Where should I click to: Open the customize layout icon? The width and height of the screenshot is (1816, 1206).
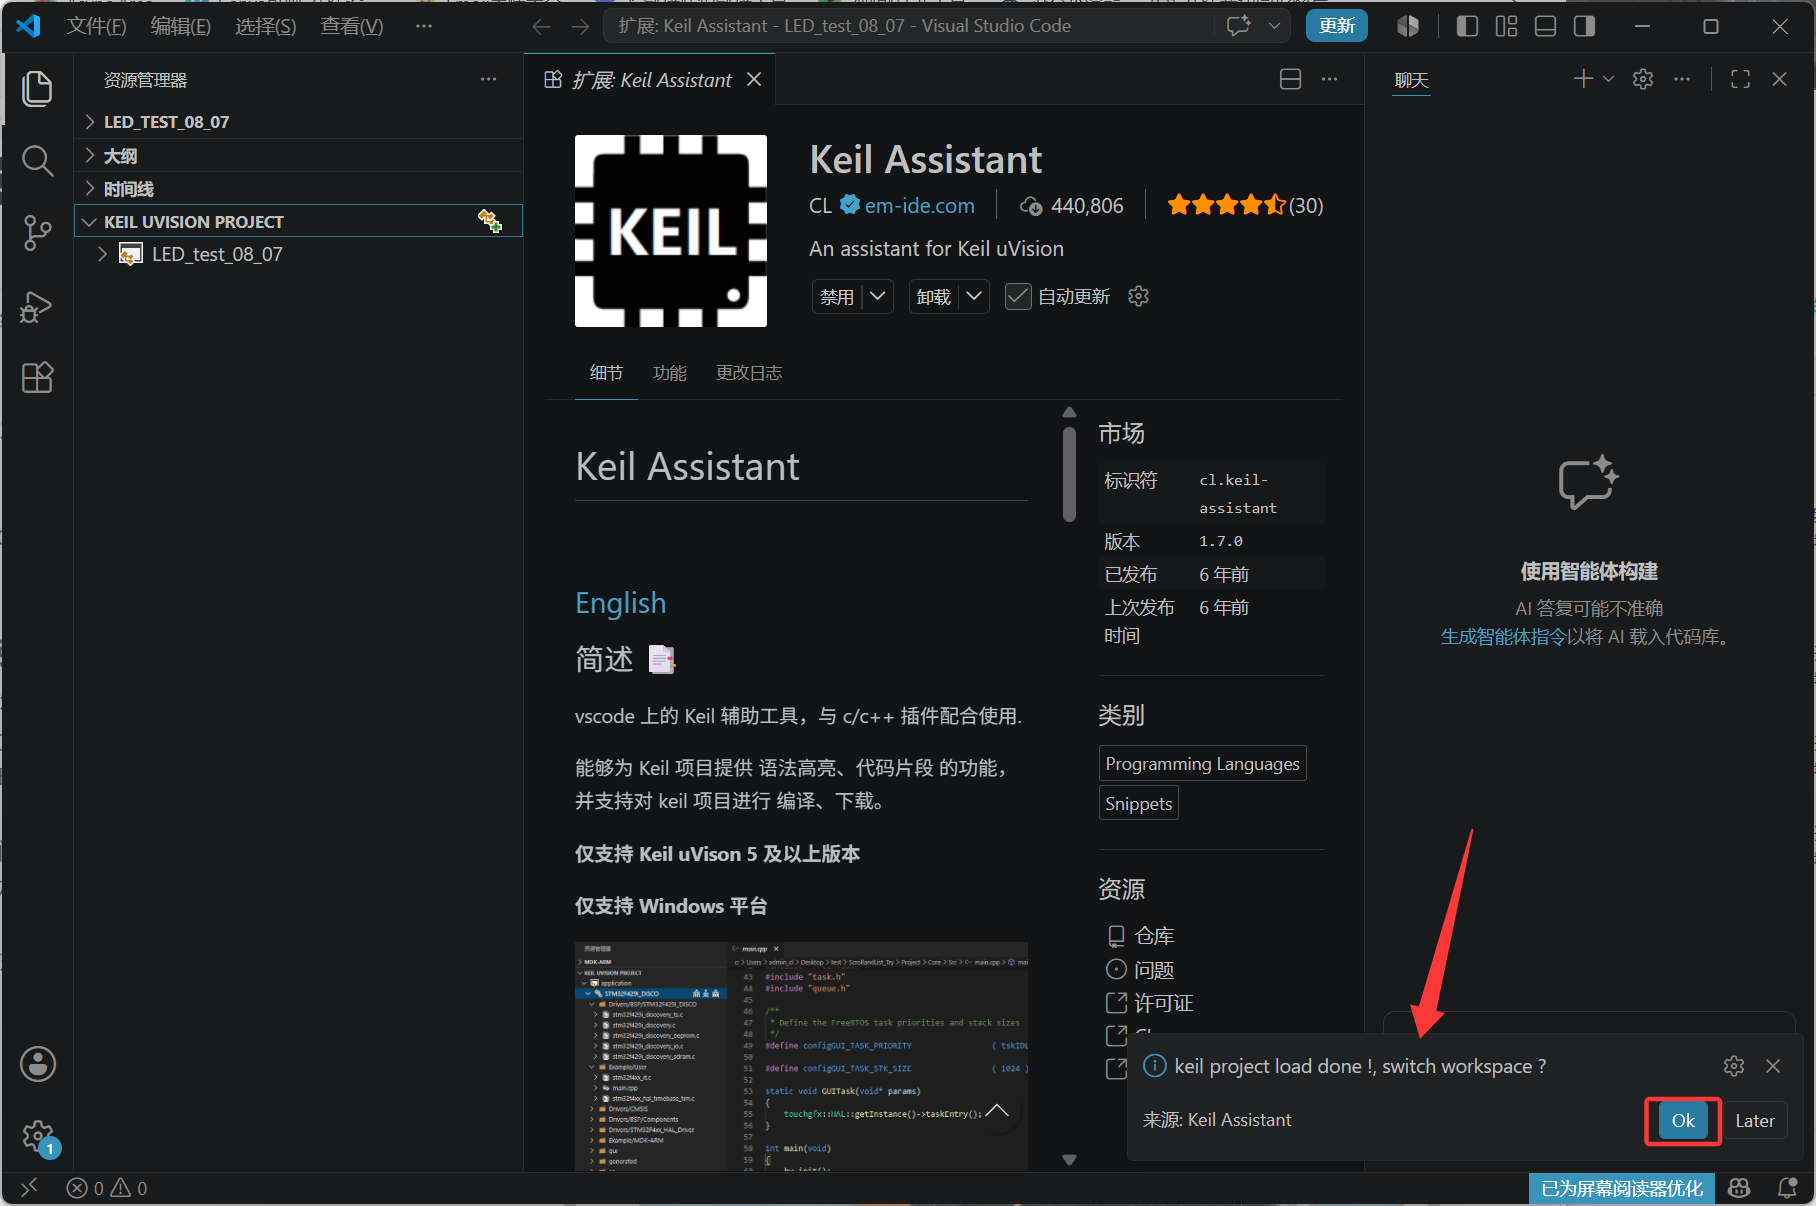(x=1506, y=26)
